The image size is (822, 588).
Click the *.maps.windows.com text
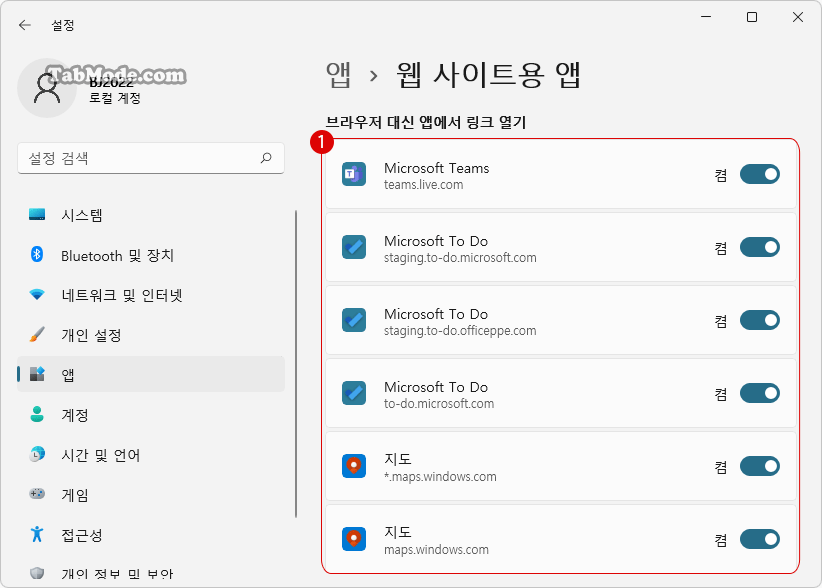point(440,477)
